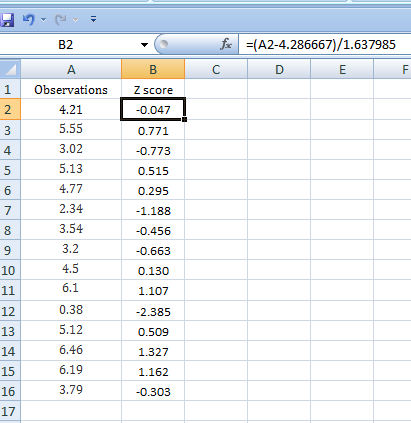
Task: Select row 17 header
Action: click(10, 411)
